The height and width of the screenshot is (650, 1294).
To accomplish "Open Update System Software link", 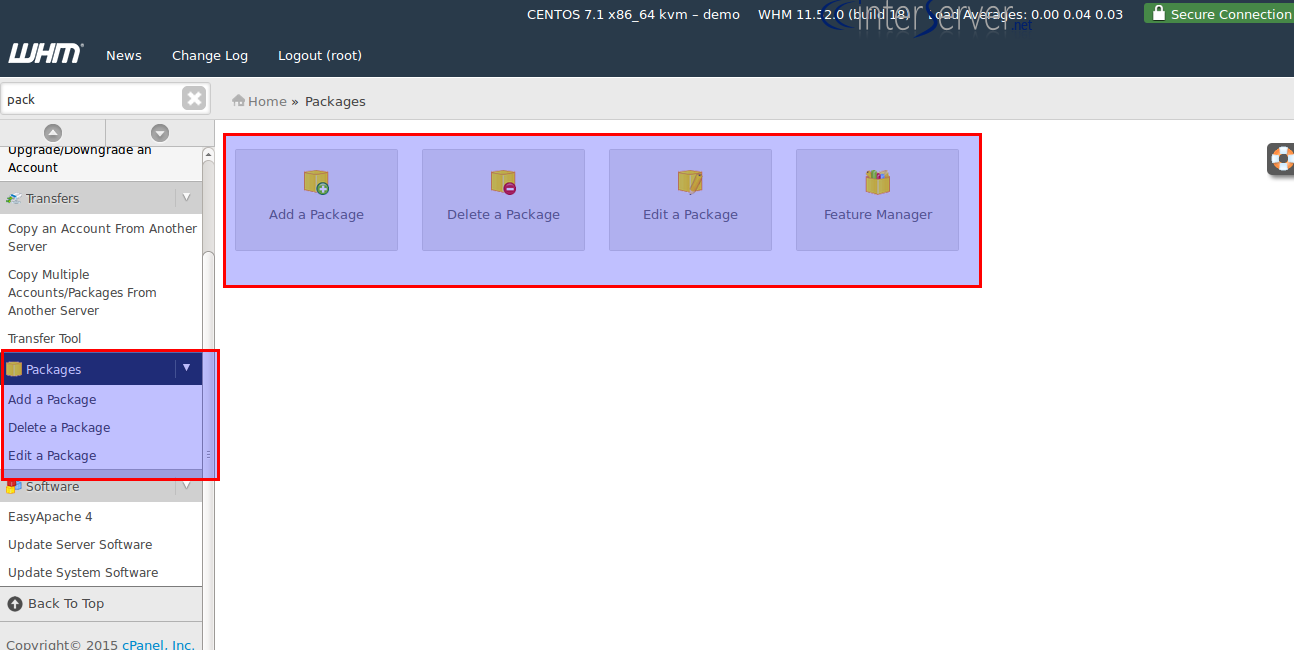I will [x=83, y=572].
